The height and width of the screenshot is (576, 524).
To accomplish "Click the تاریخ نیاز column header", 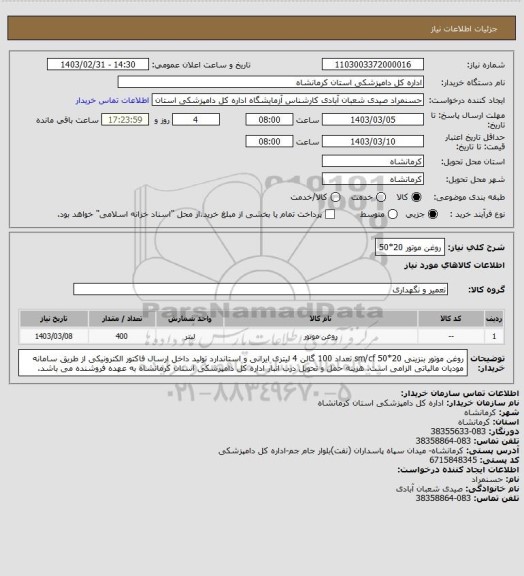I will tap(54, 318).
